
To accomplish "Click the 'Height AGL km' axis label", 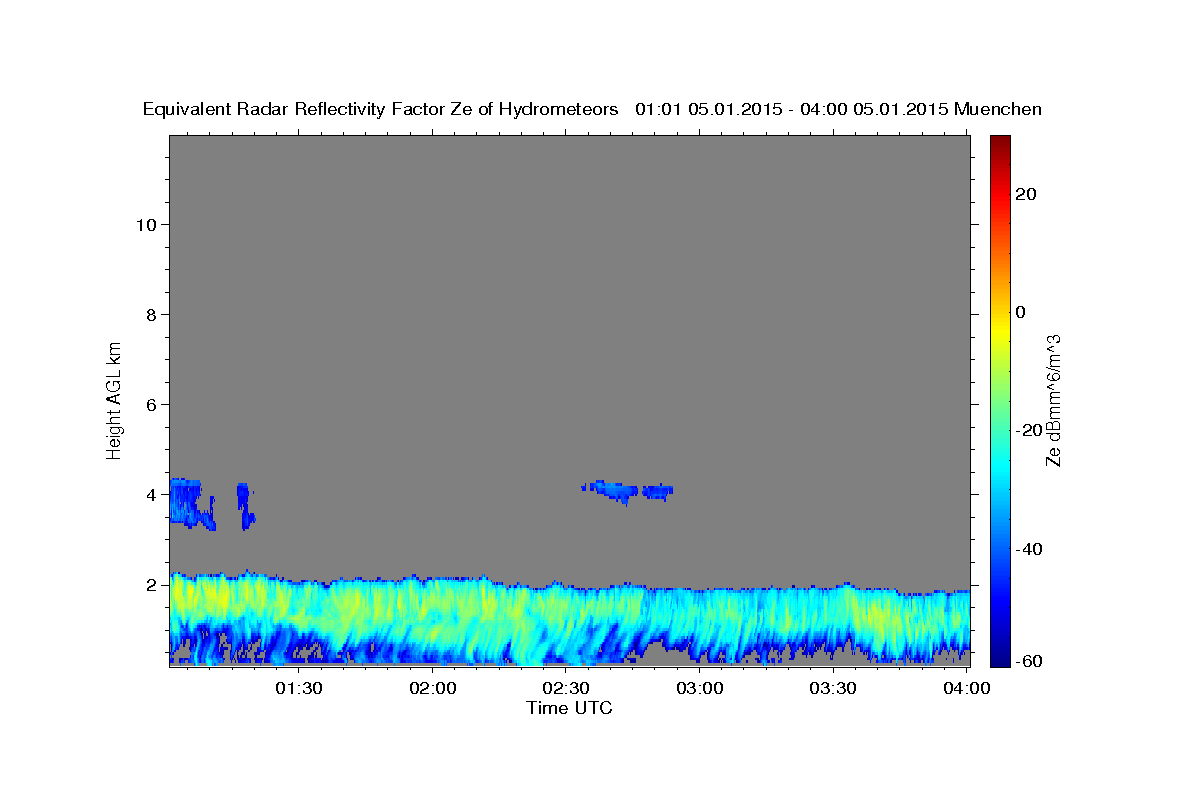I will coord(114,399).
